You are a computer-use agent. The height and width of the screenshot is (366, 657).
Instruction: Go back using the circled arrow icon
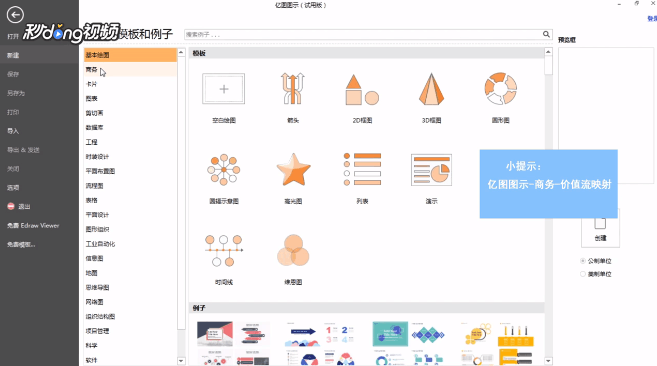coord(15,15)
